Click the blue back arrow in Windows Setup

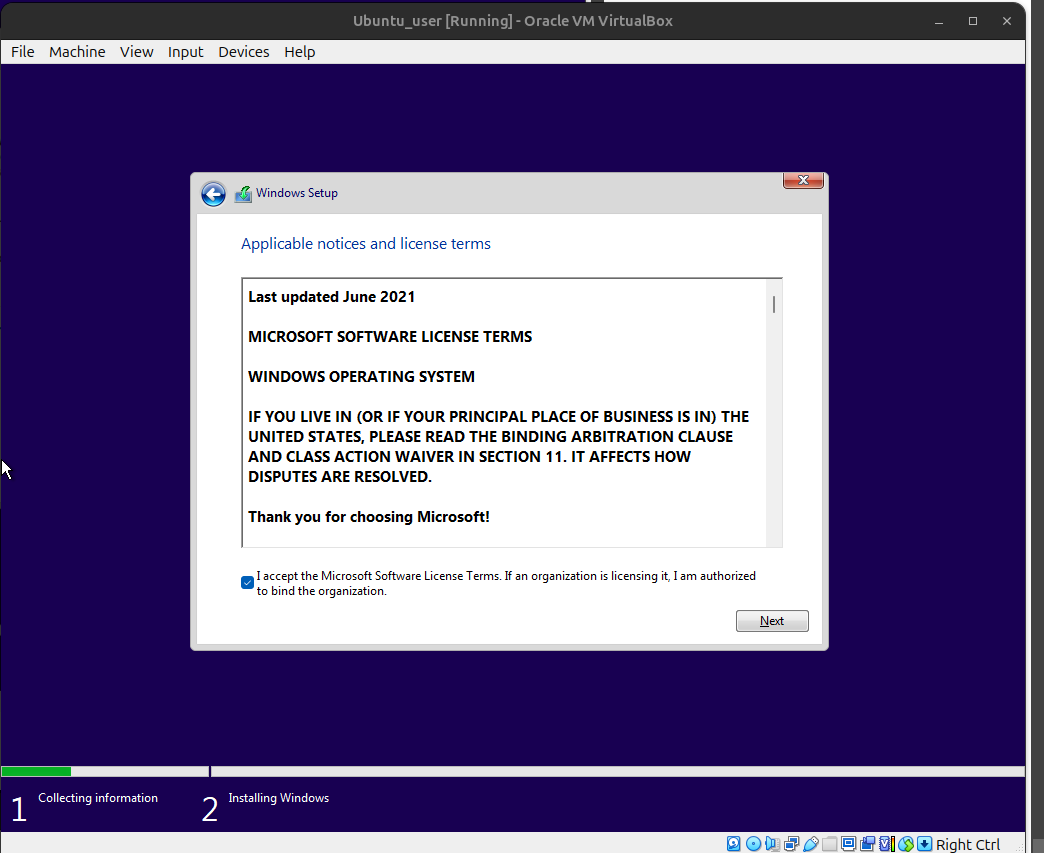pyautogui.click(x=213, y=194)
